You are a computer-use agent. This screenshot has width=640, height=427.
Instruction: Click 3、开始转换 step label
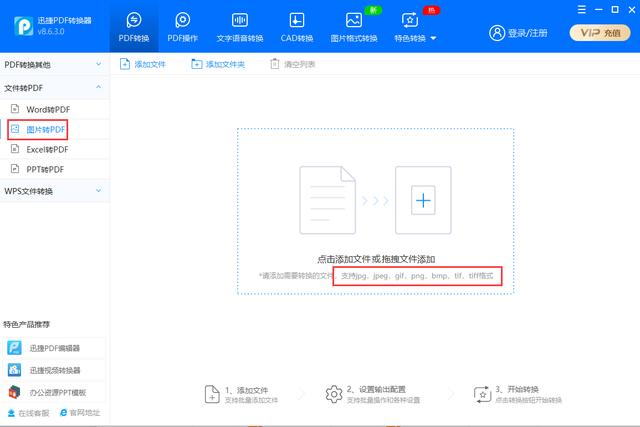[x=517, y=389]
